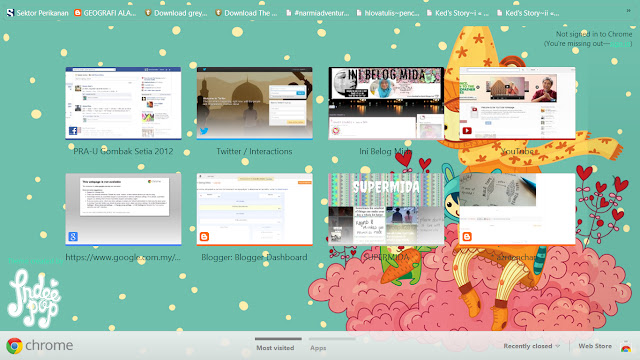Click the Twitter bird icon on thumbnail
This screenshot has width=640, height=360.
(204, 131)
